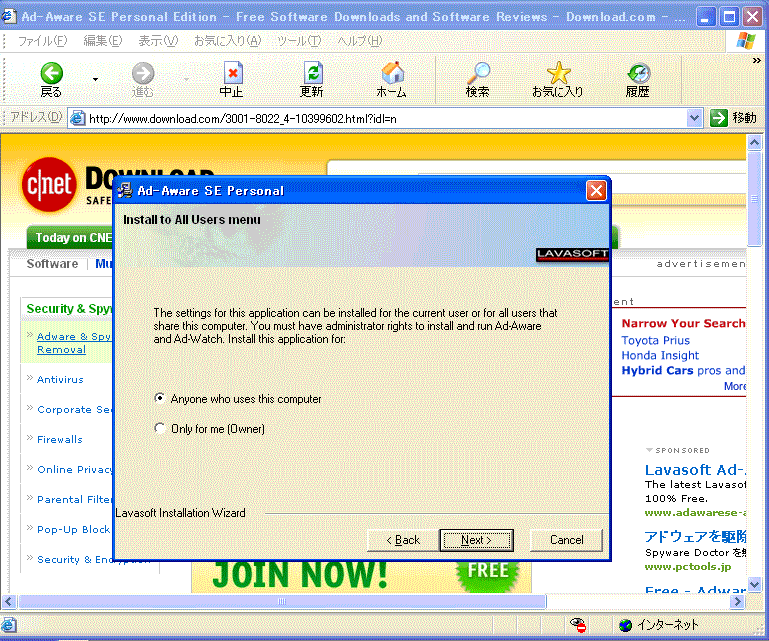
Task: Click the page icon in address bar
Action: (77, 118)
